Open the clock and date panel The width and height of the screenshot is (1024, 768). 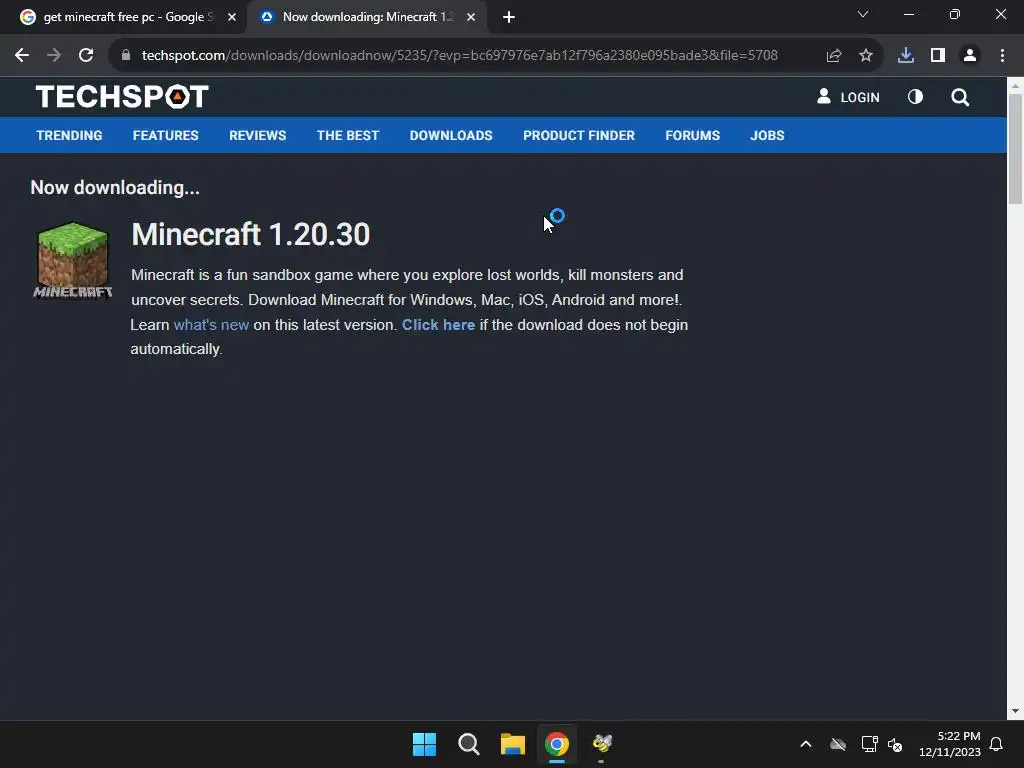pyautogui.click(x=950, y=744)
